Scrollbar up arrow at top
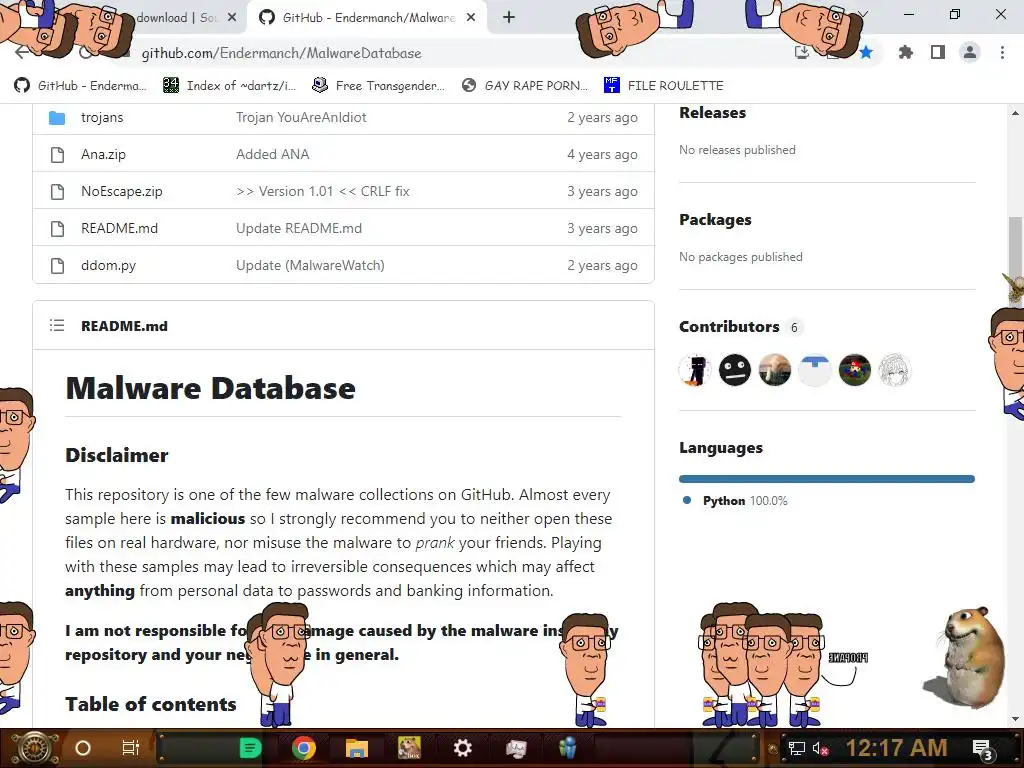This screenshot has height=768, width=1024. tap(1015, 113)
